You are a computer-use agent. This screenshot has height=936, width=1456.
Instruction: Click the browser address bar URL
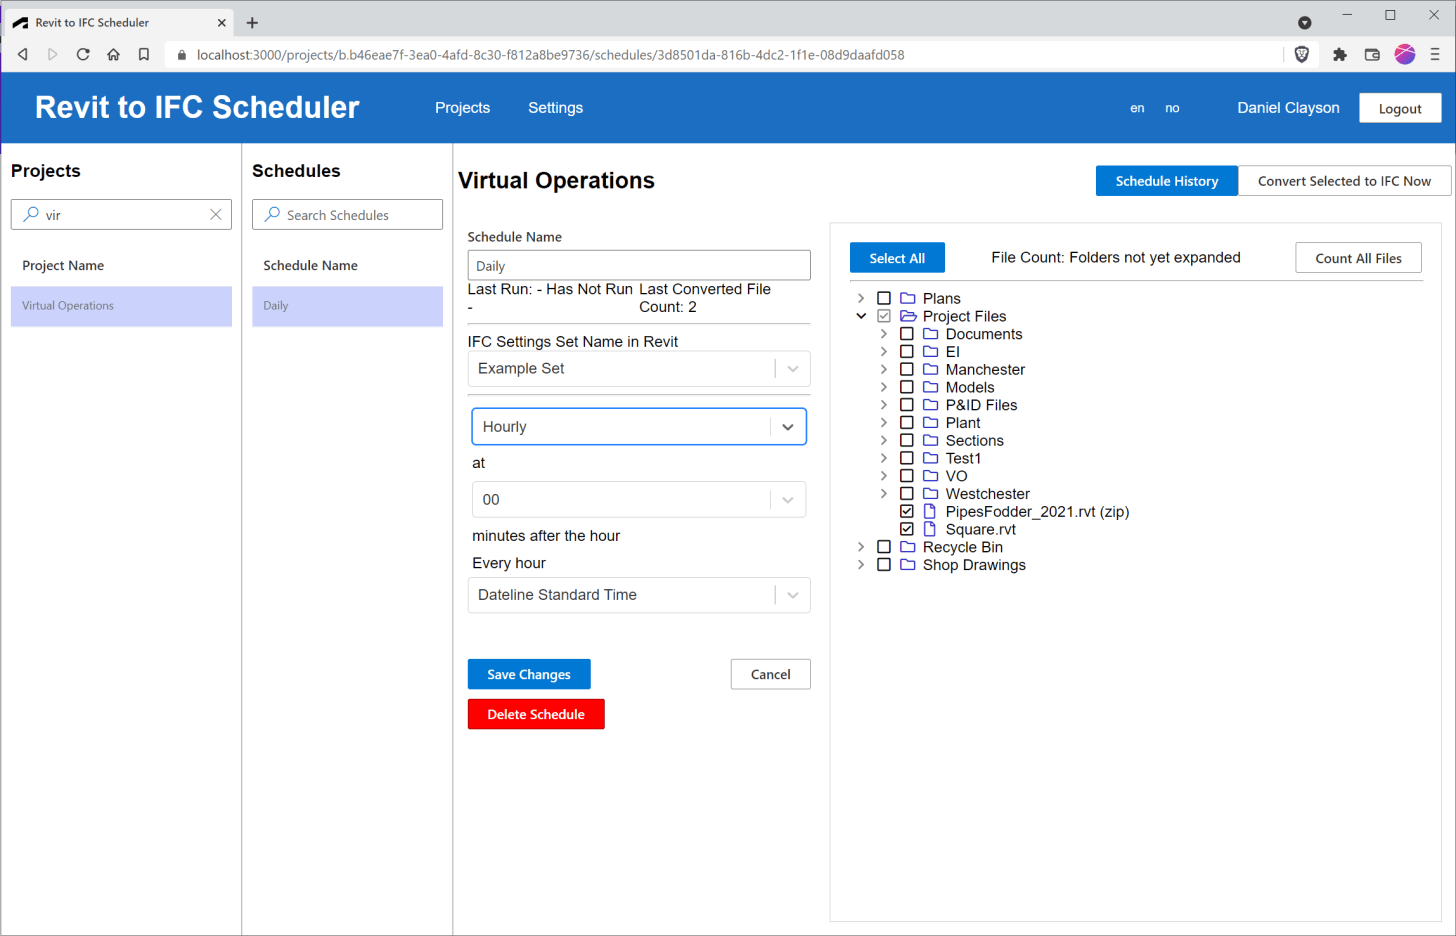click(x=550, y=54)
